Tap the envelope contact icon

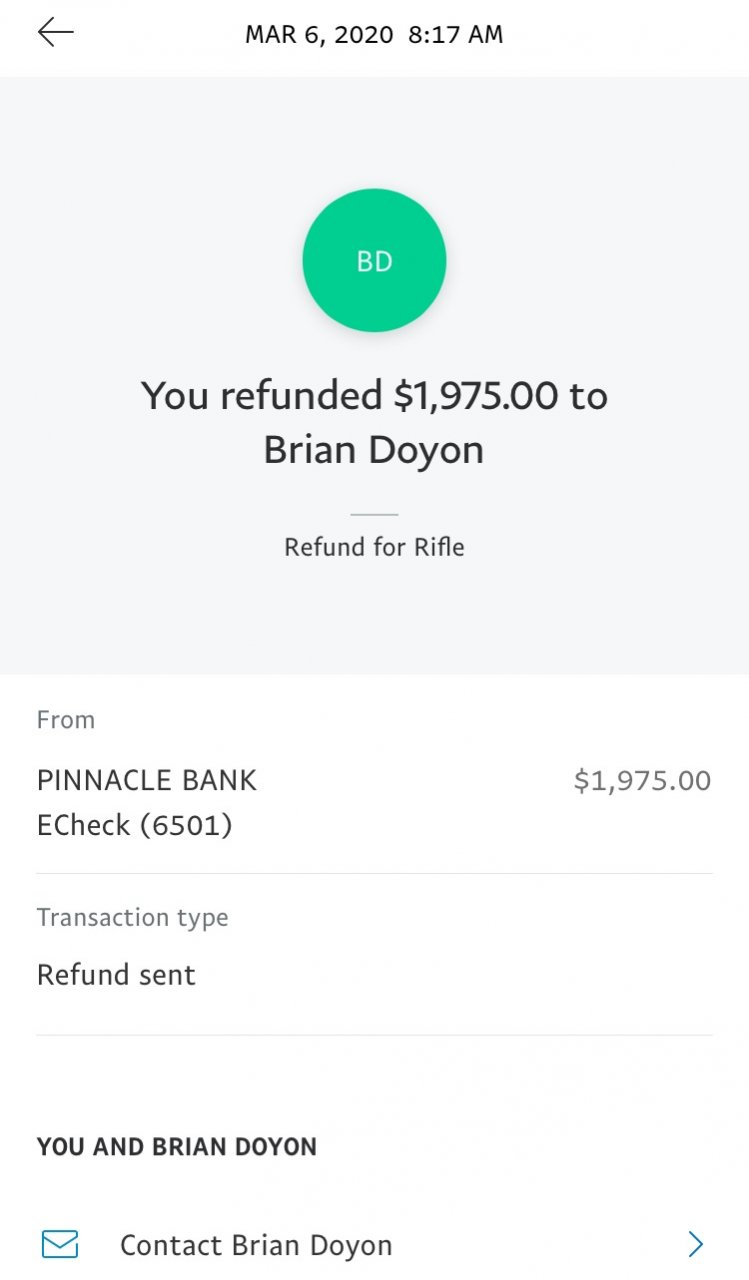tap(60, 1244)
